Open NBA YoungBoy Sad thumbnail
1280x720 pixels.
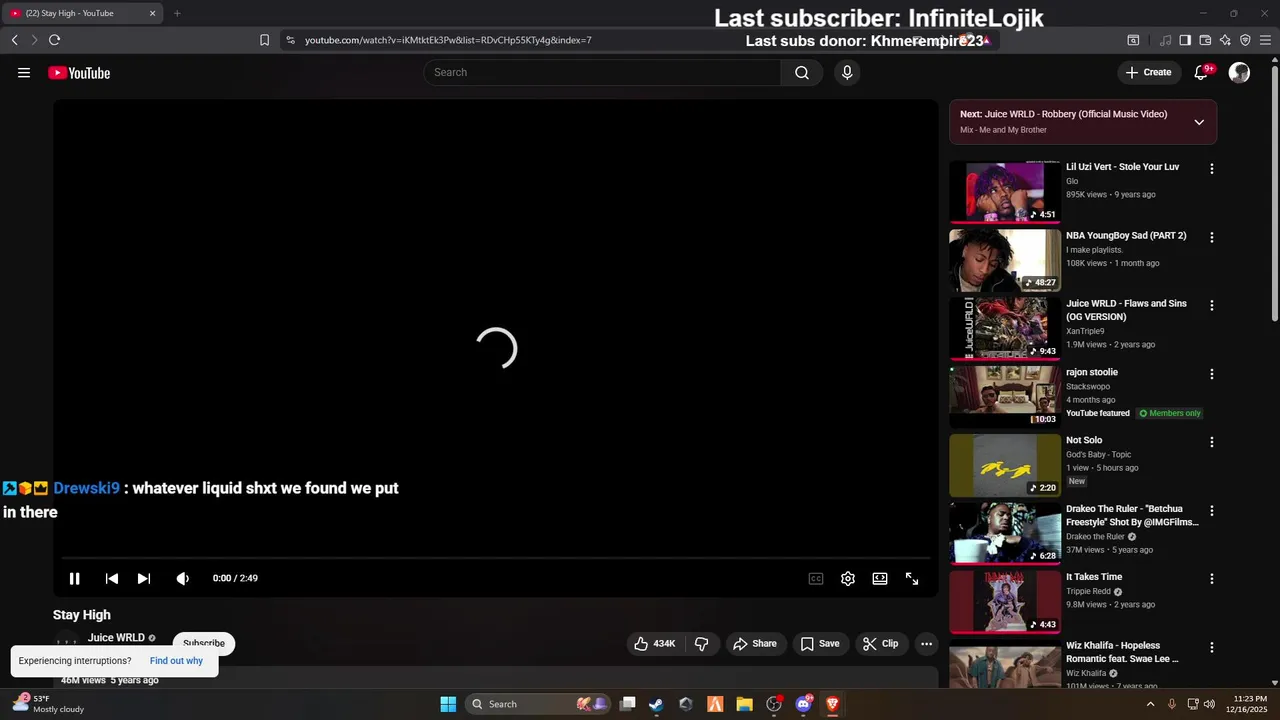click(x=1005, y=260)
